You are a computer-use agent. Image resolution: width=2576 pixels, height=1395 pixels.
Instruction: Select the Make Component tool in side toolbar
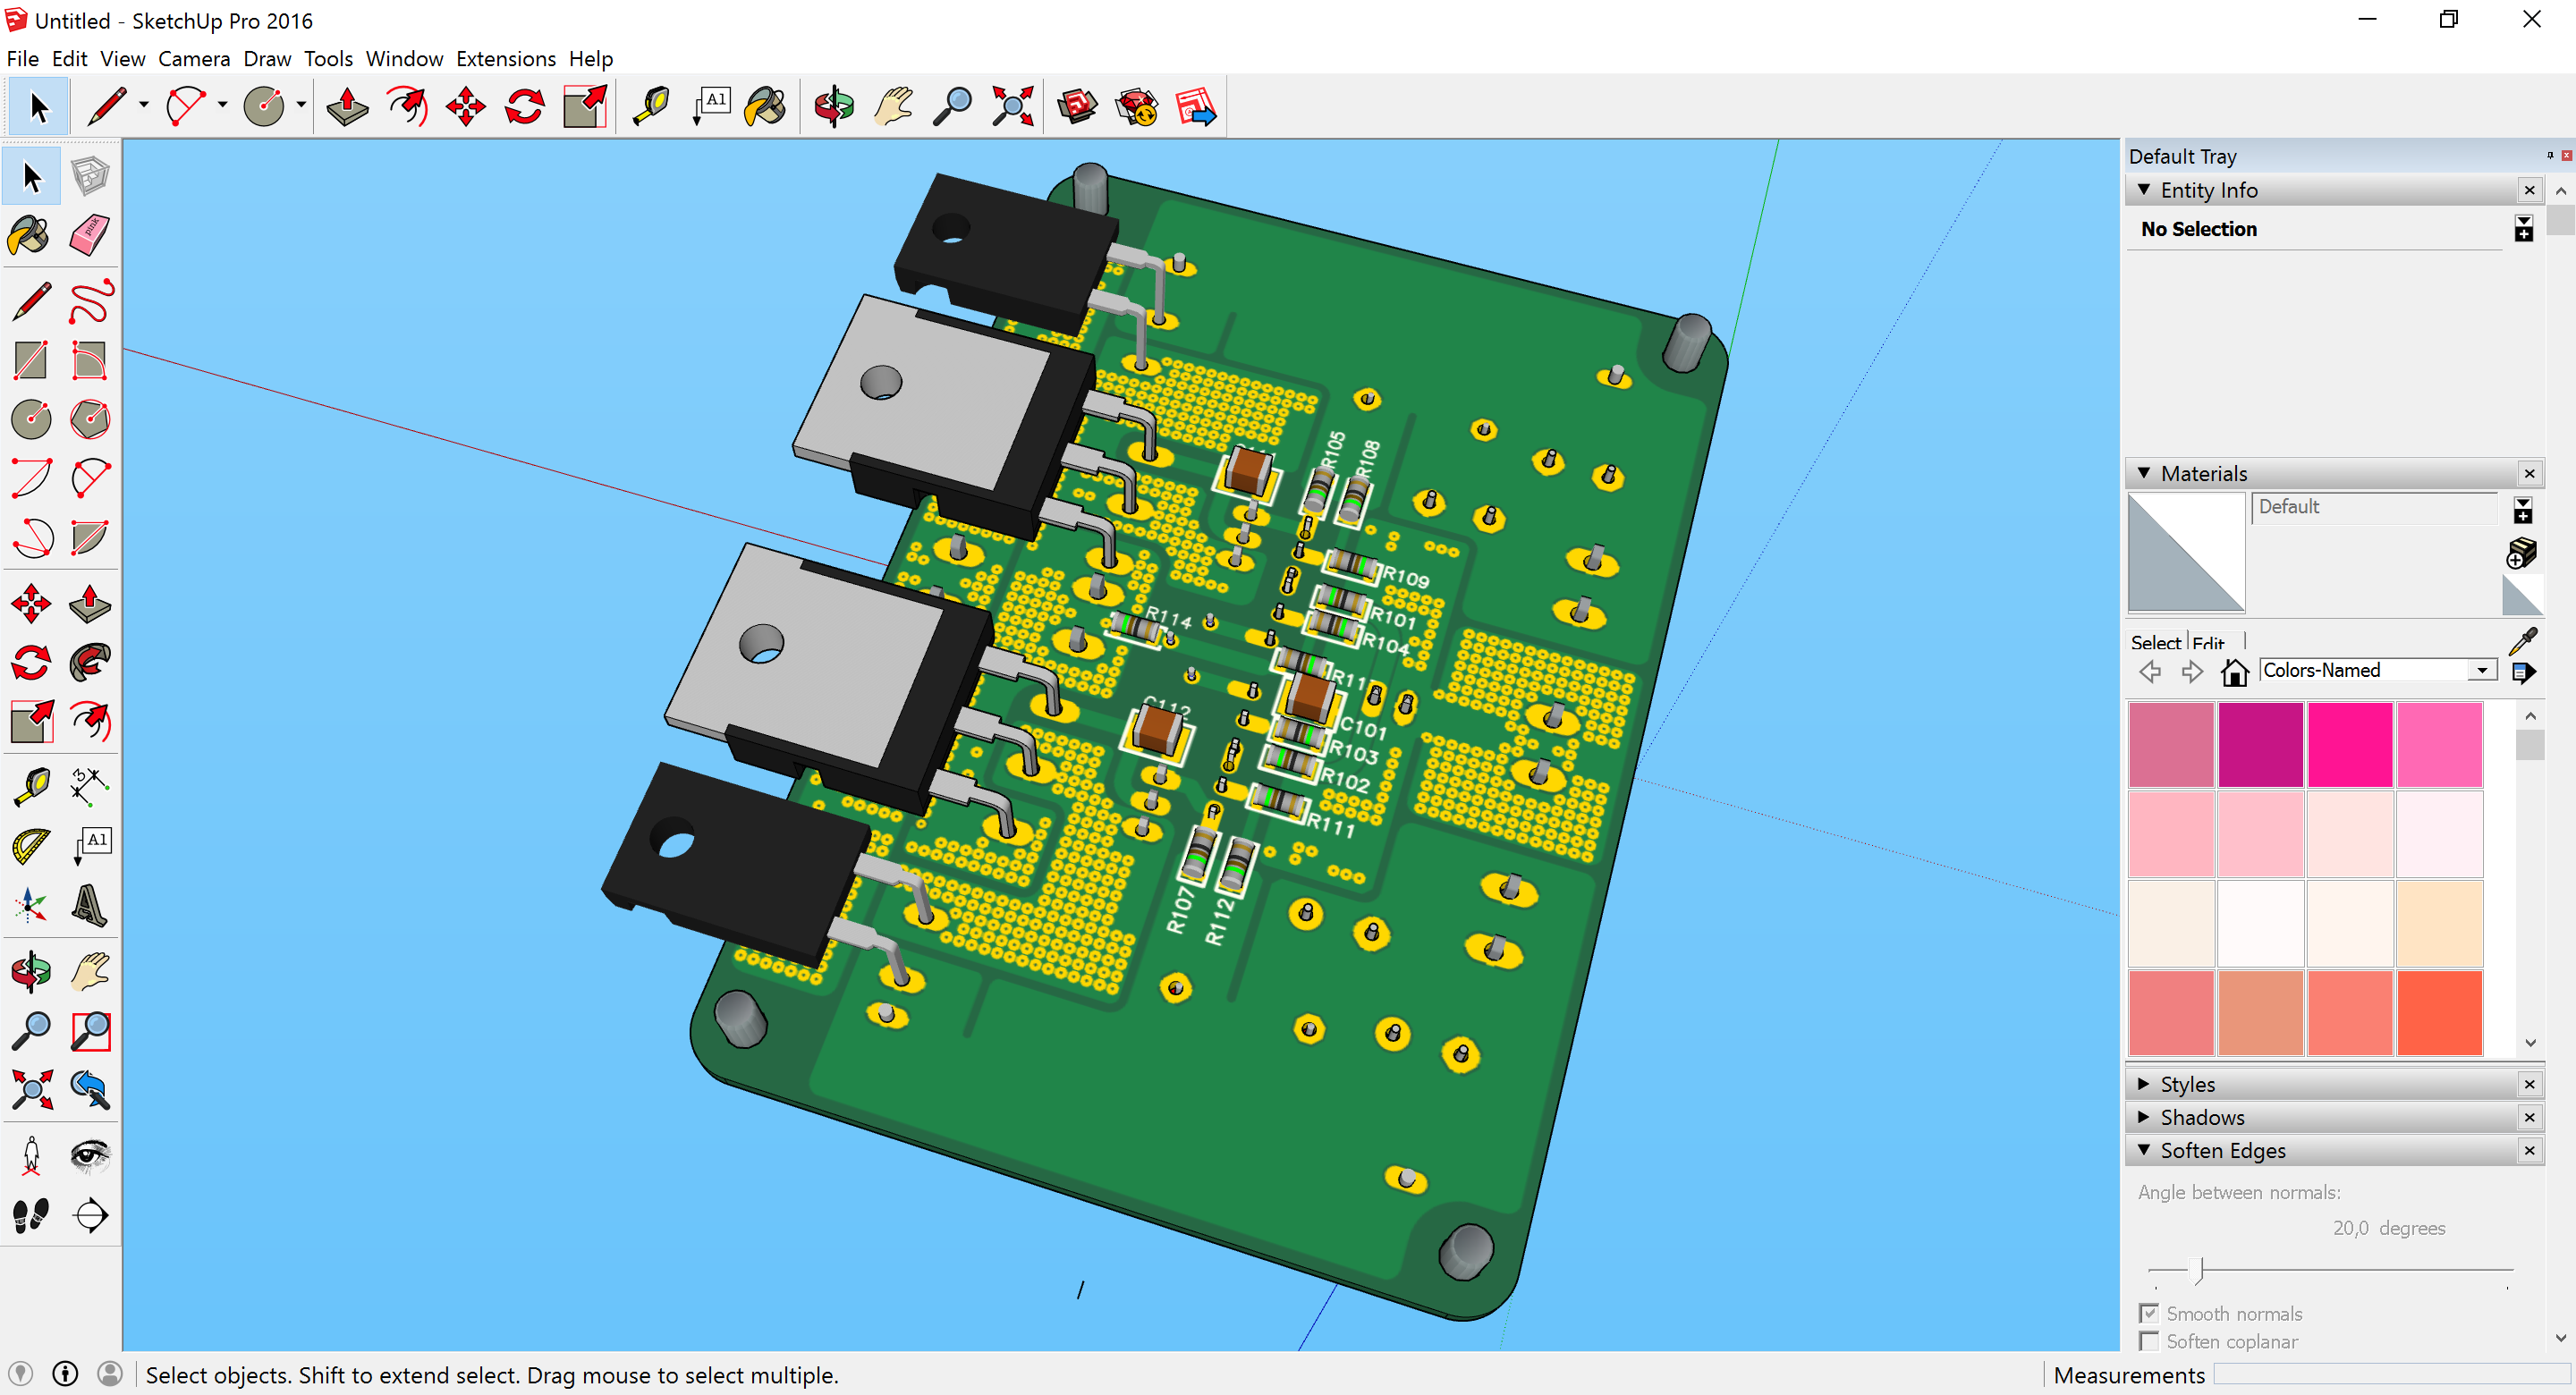[90, 177]
